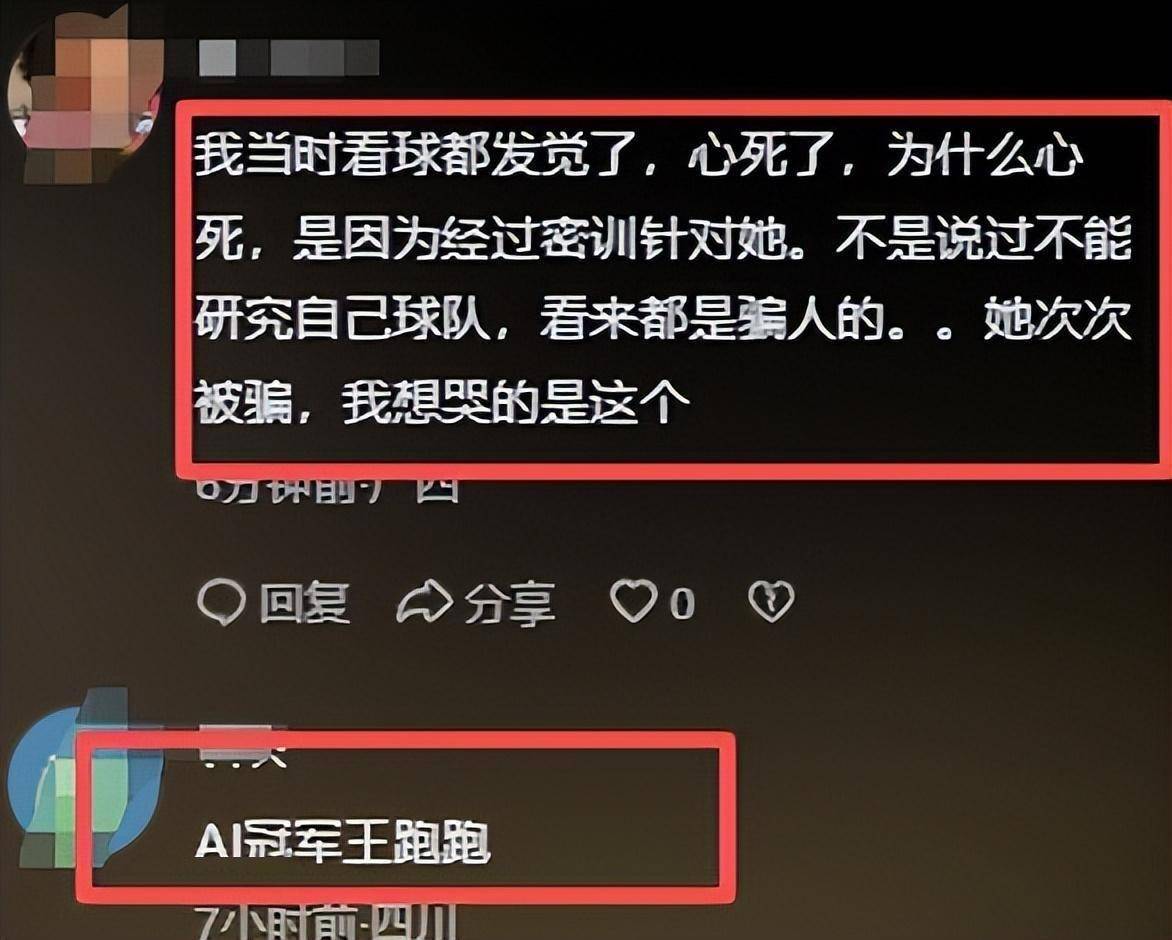
Task: Select the comment line starting 研究自己球队
Action: click(662, 320)
